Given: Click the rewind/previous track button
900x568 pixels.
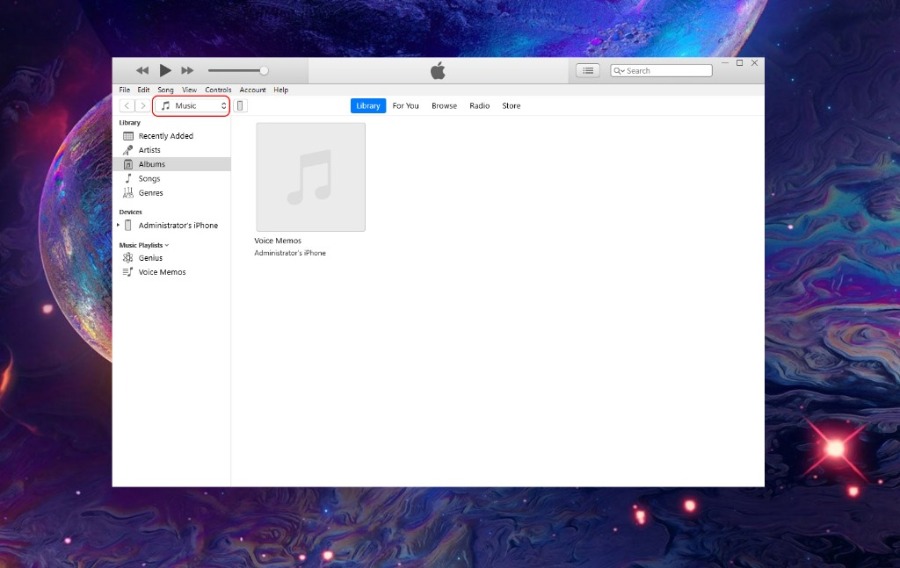Looking at the screenshot, I should click(x=142, y=71).
